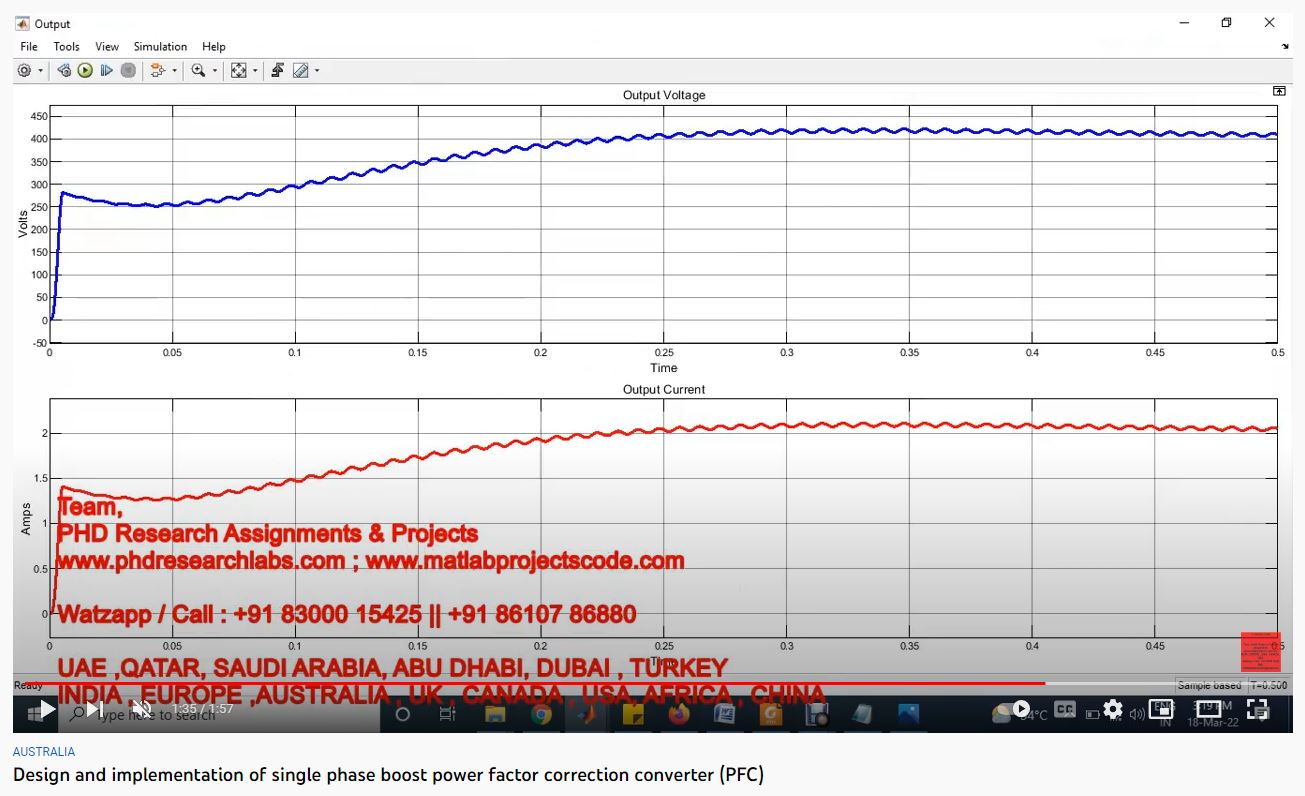Open the Tools menu
The height and width of the screenshot is (796, 1305).
click(x=66, y=46)
